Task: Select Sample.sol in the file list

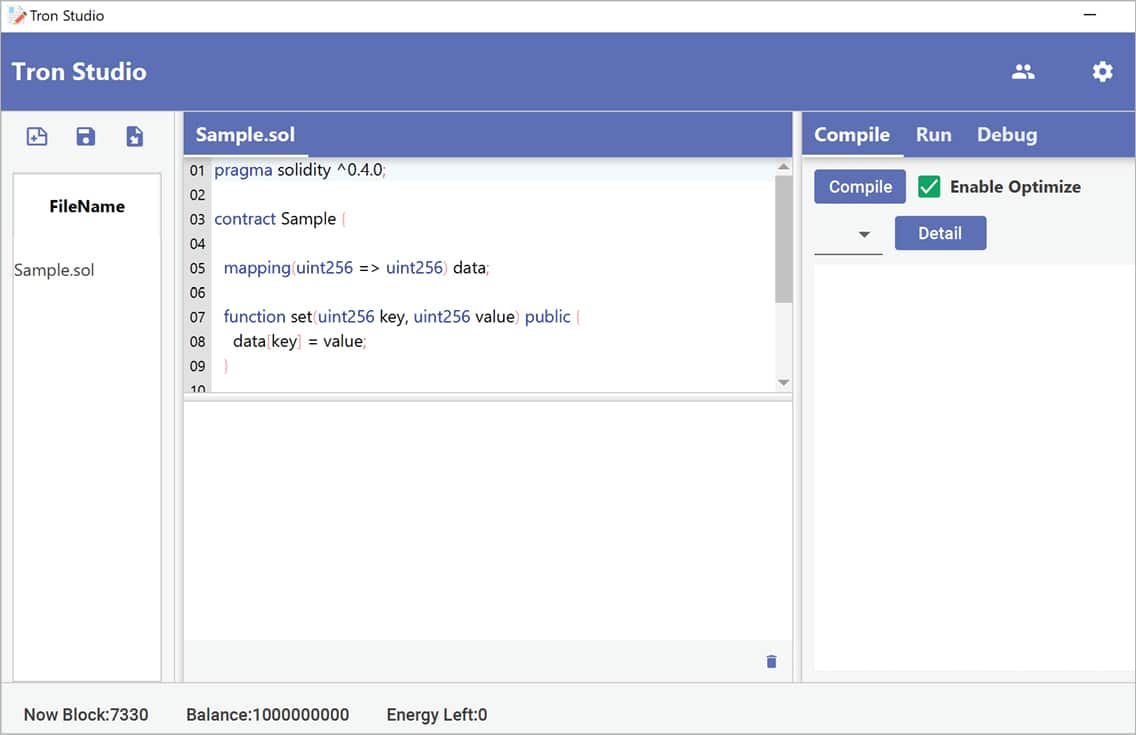Action: (x=55, y=270)
